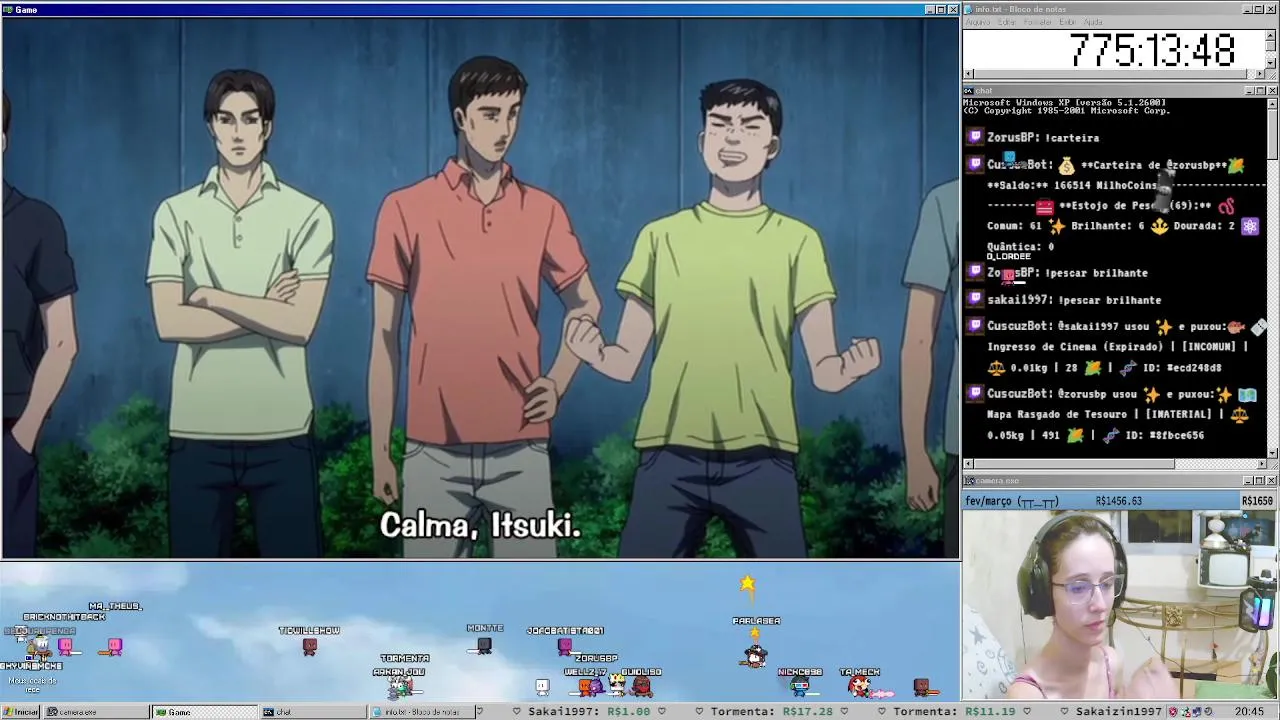
Task: Click the 20:45 clock in the taskbar
Action: point(1249,712)
